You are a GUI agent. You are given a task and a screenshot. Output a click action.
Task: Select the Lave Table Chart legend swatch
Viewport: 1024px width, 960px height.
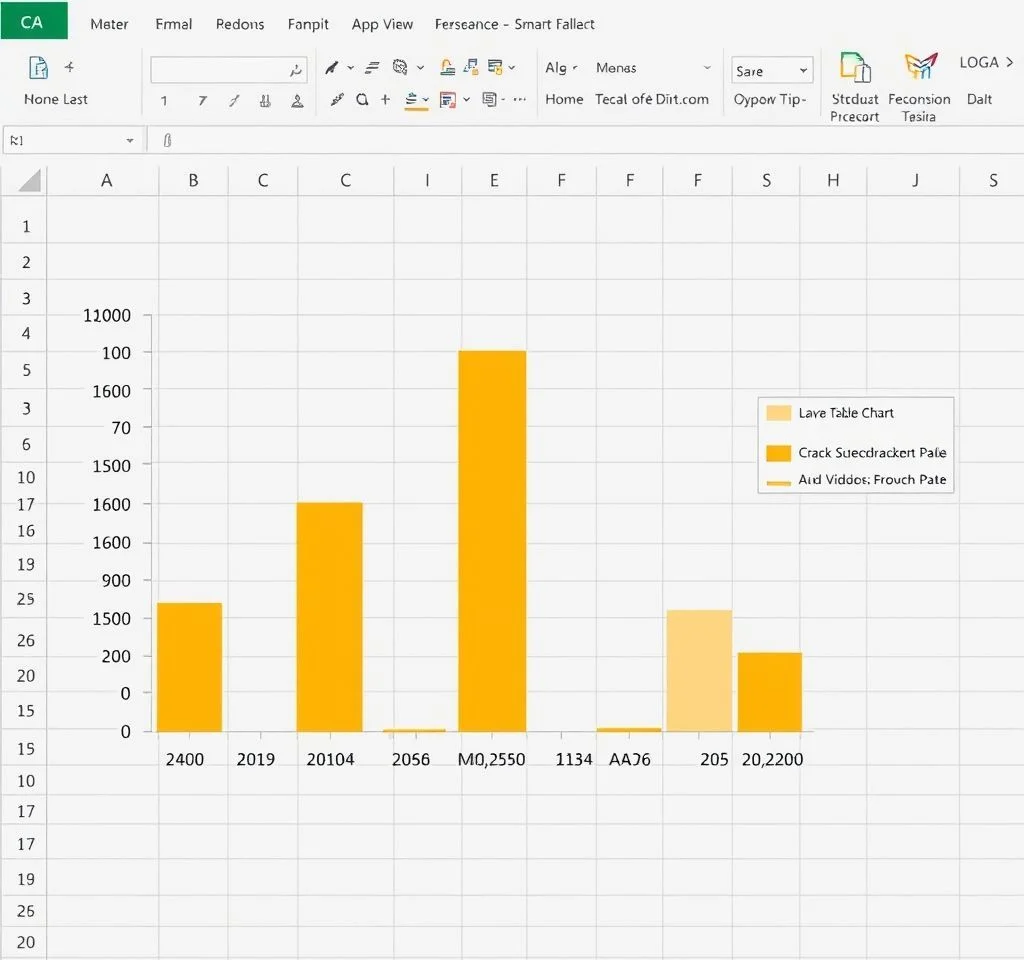click(778, 413)
